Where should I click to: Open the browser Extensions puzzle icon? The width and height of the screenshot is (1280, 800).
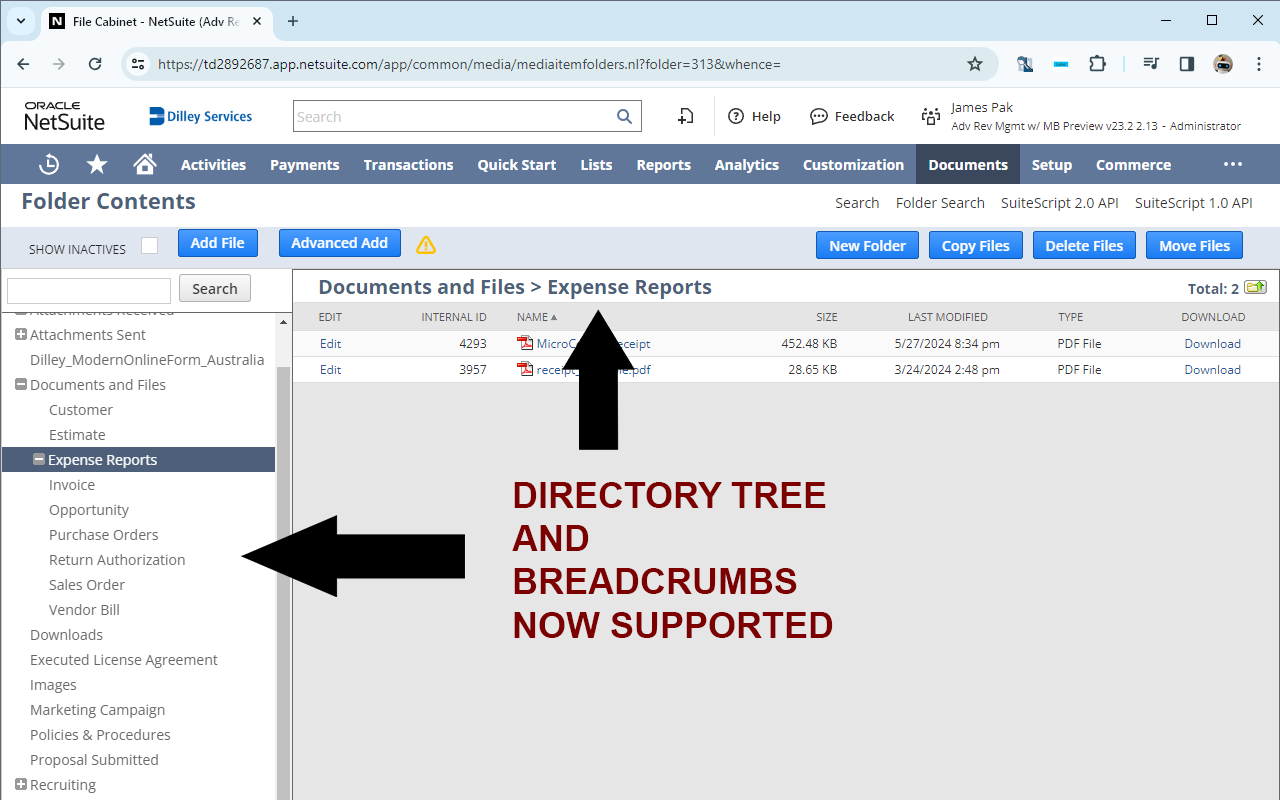click(1097, 64)
